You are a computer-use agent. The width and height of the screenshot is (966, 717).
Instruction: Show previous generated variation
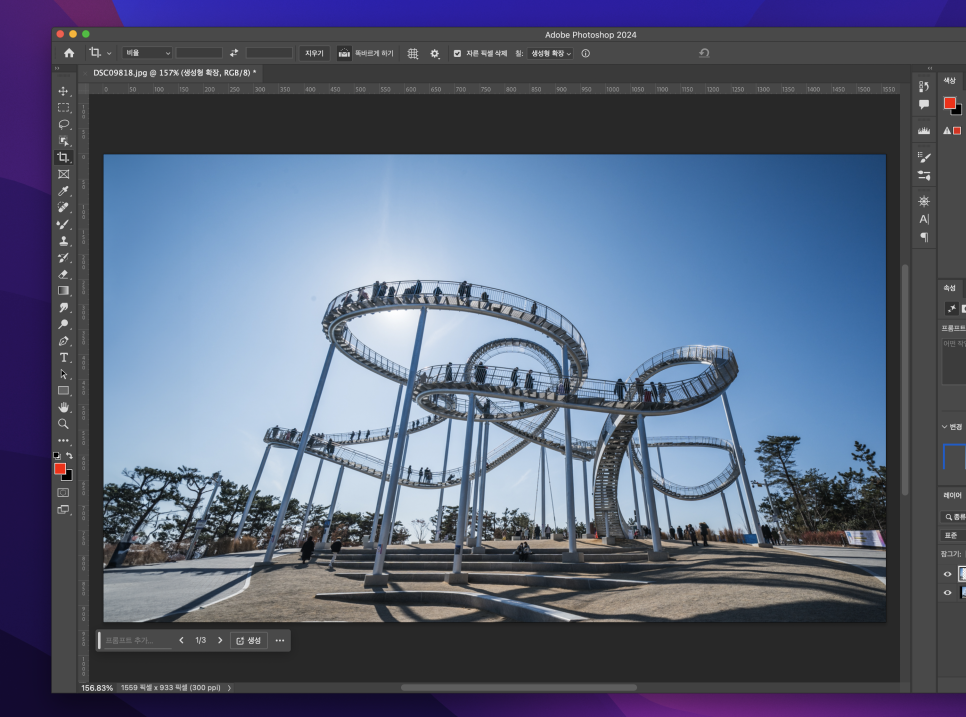[x=181, y=641]
